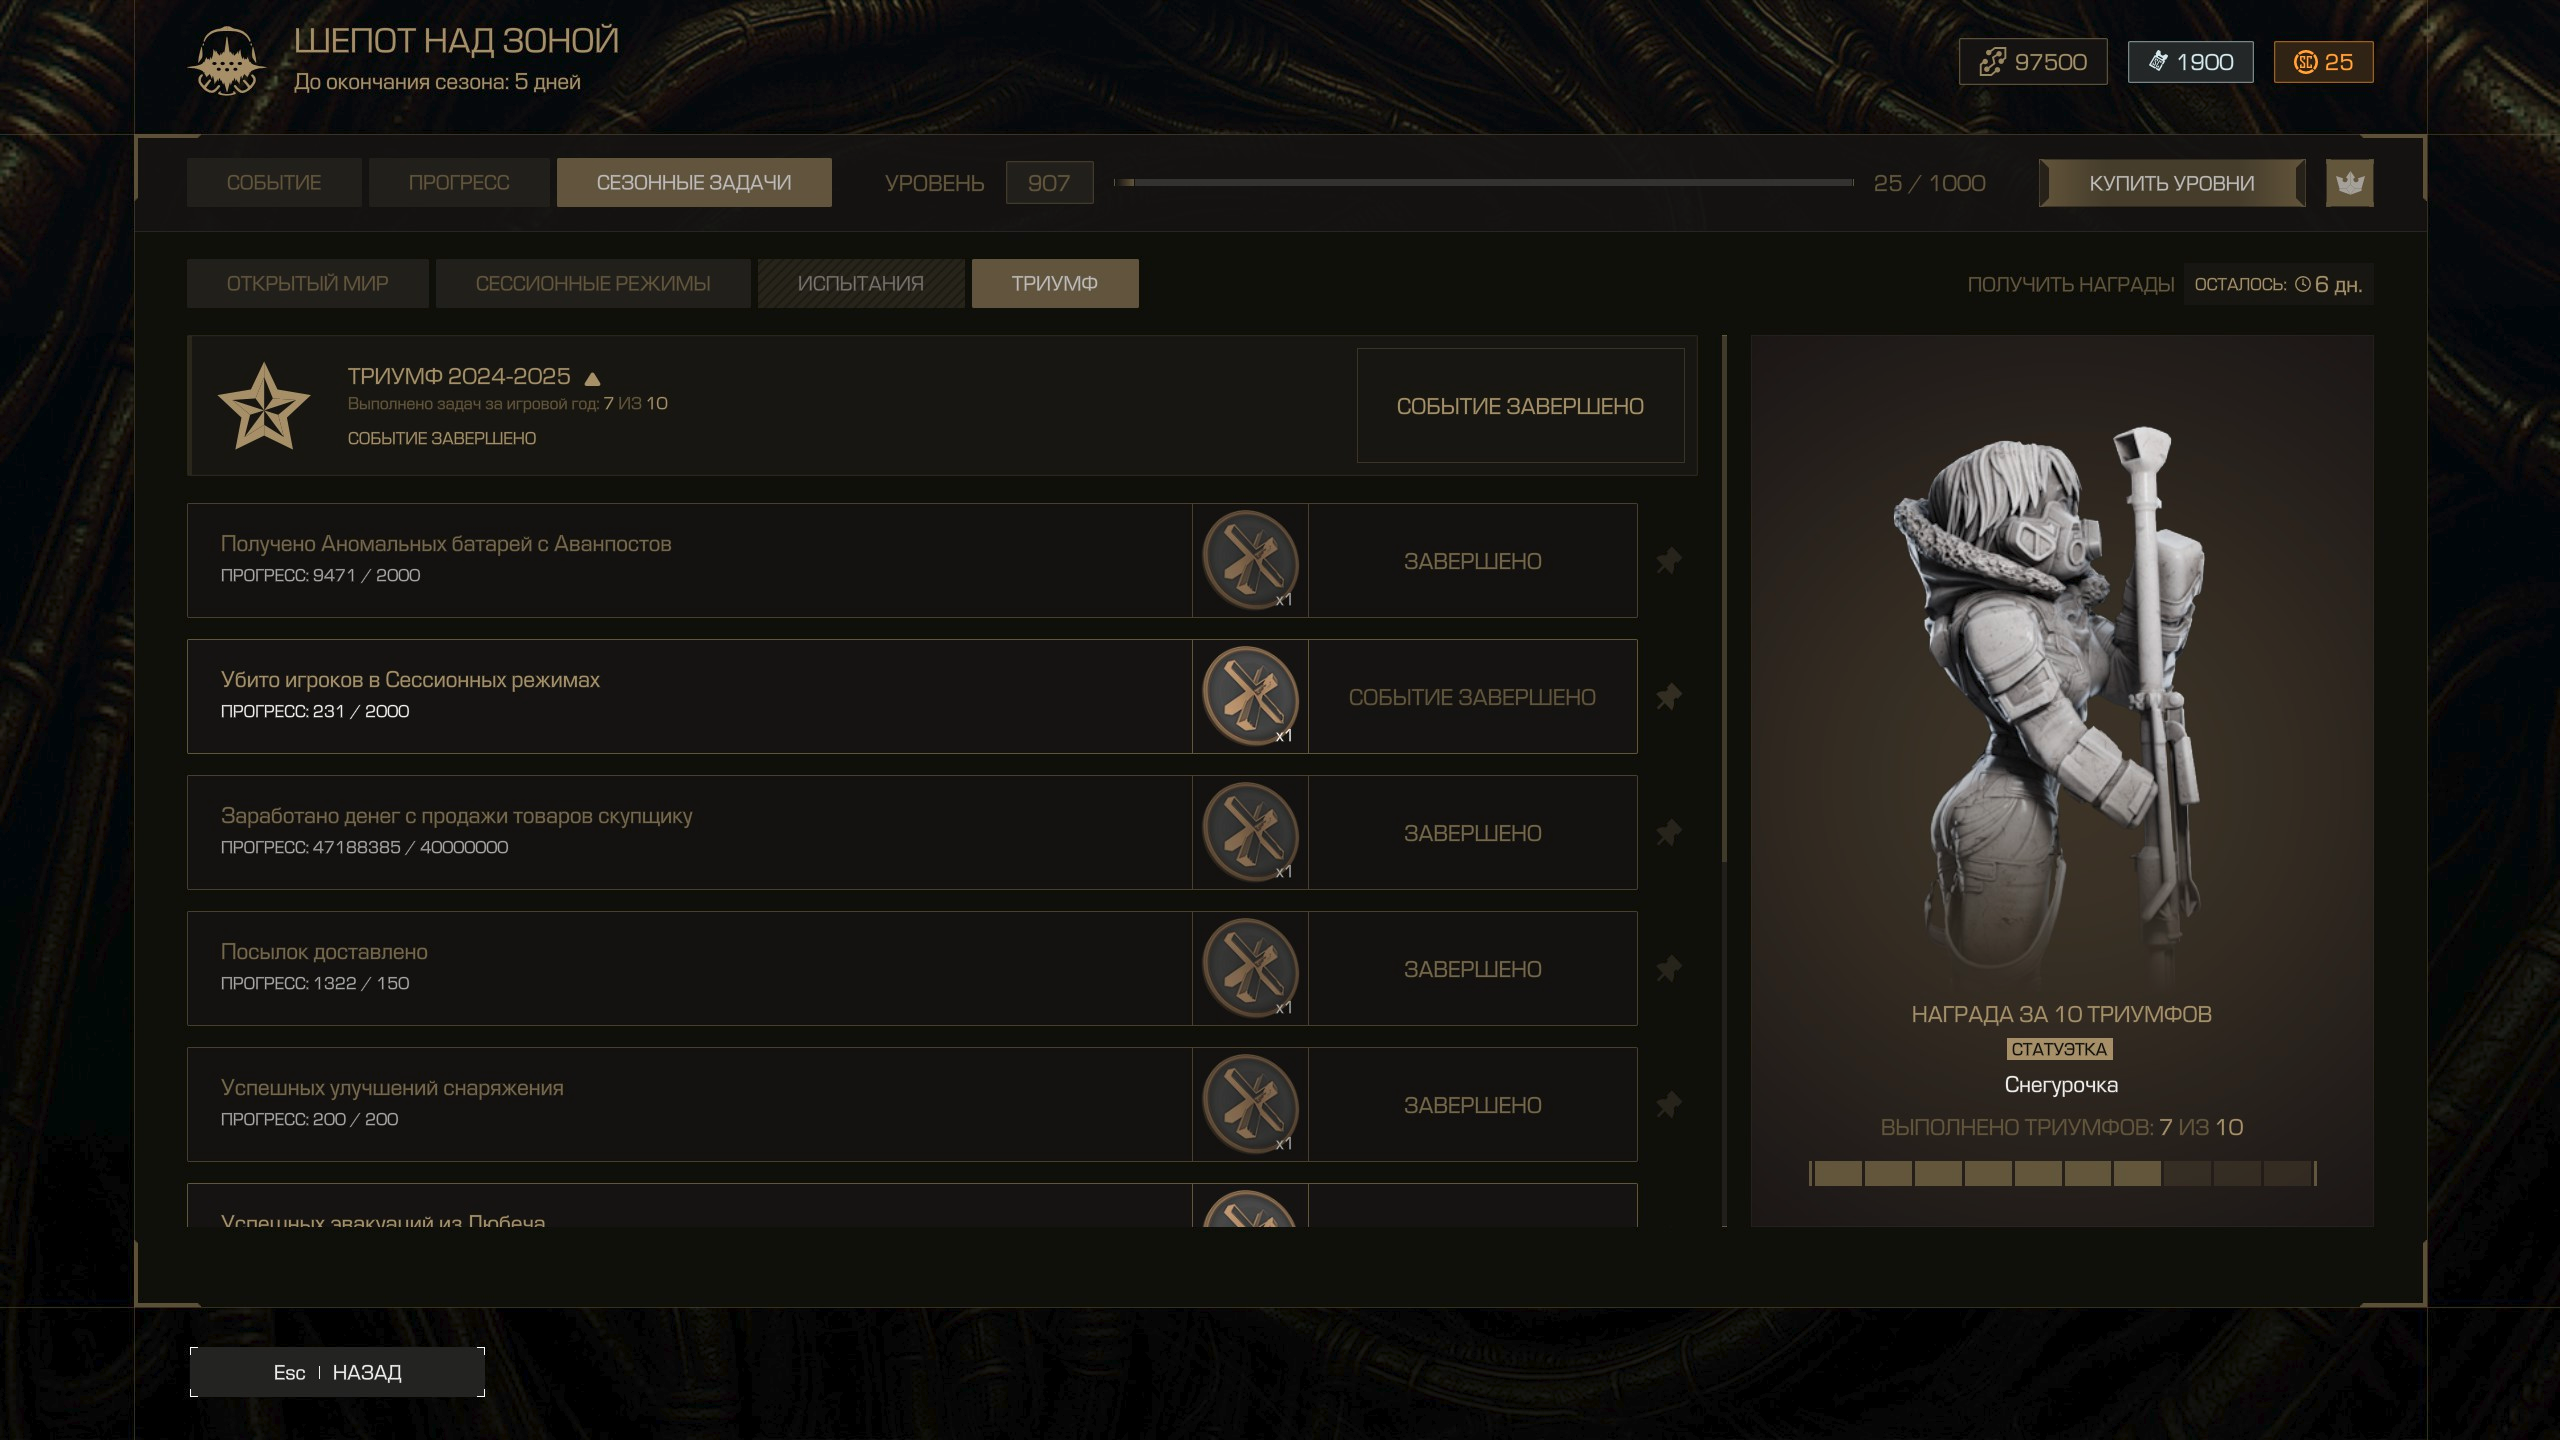
Task: Click reward medal for улучшений снаряжения
Action: (x=1250, y=1104)
